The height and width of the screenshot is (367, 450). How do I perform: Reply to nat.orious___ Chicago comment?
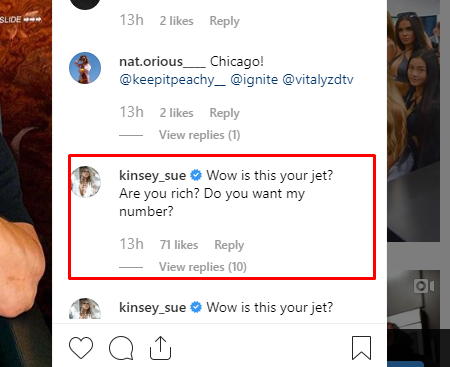[224, 113]
